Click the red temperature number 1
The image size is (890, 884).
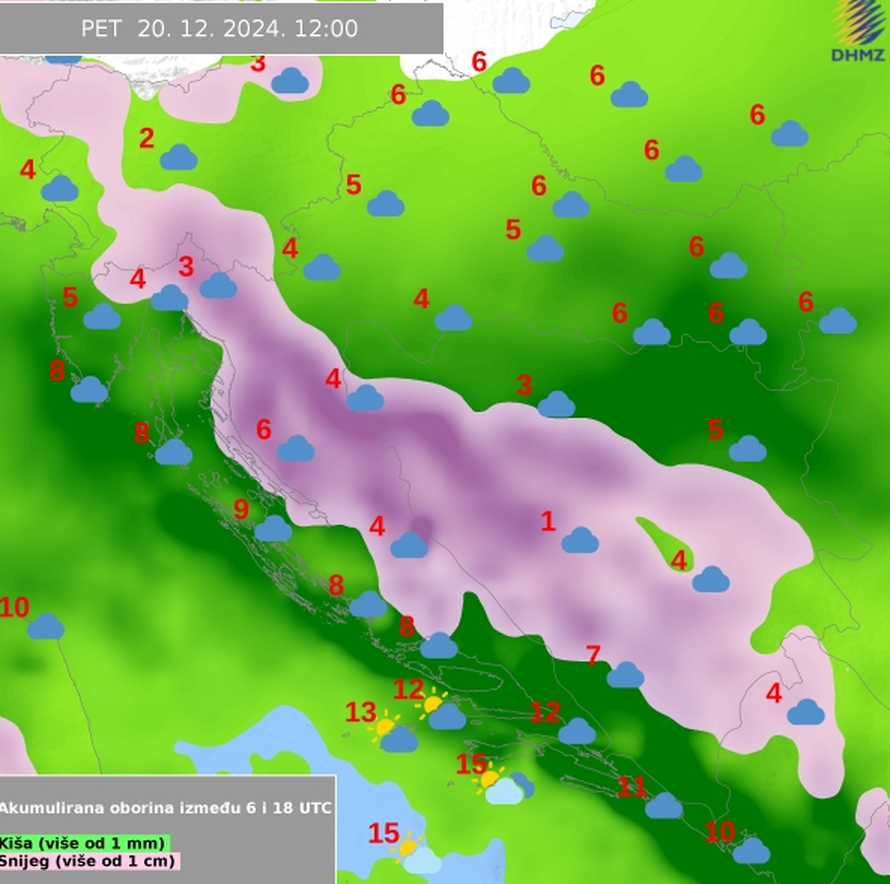pyautogui.click(x=547, y=520)
